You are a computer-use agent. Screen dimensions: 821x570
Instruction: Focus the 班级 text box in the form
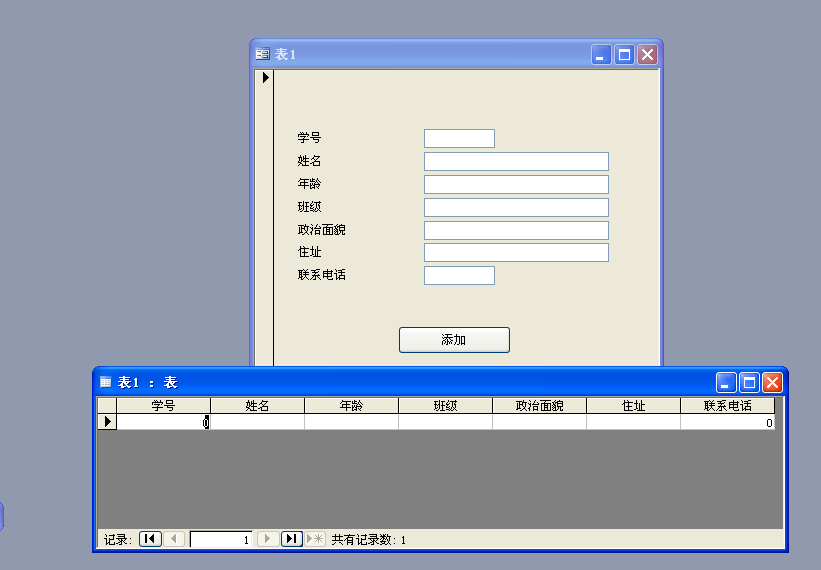[x=516, y=207]
